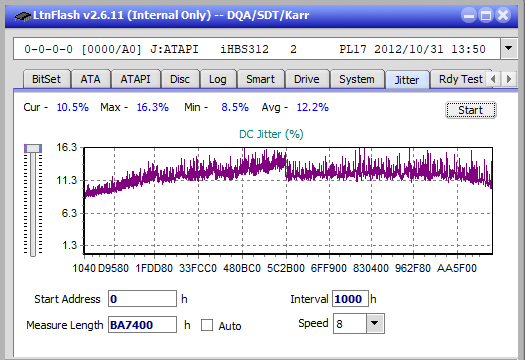The width and height of the screenshot is (525, 360).
Task: Click the 33FCC0 axis label
Action: coord(198,268)
